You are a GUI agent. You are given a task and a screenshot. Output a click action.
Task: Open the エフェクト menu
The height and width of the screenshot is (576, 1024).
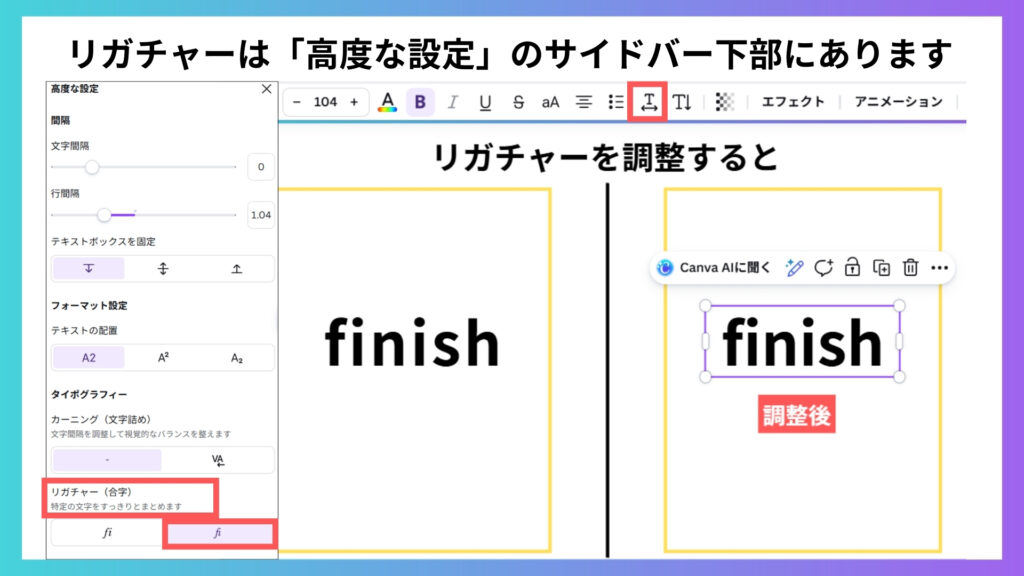pyautogui.click(x=793, y=102)
